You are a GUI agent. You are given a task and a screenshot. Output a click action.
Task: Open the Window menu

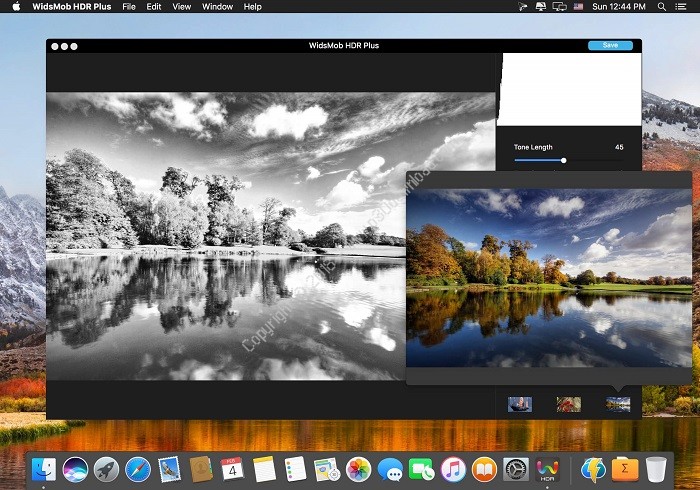pos(217,6)
